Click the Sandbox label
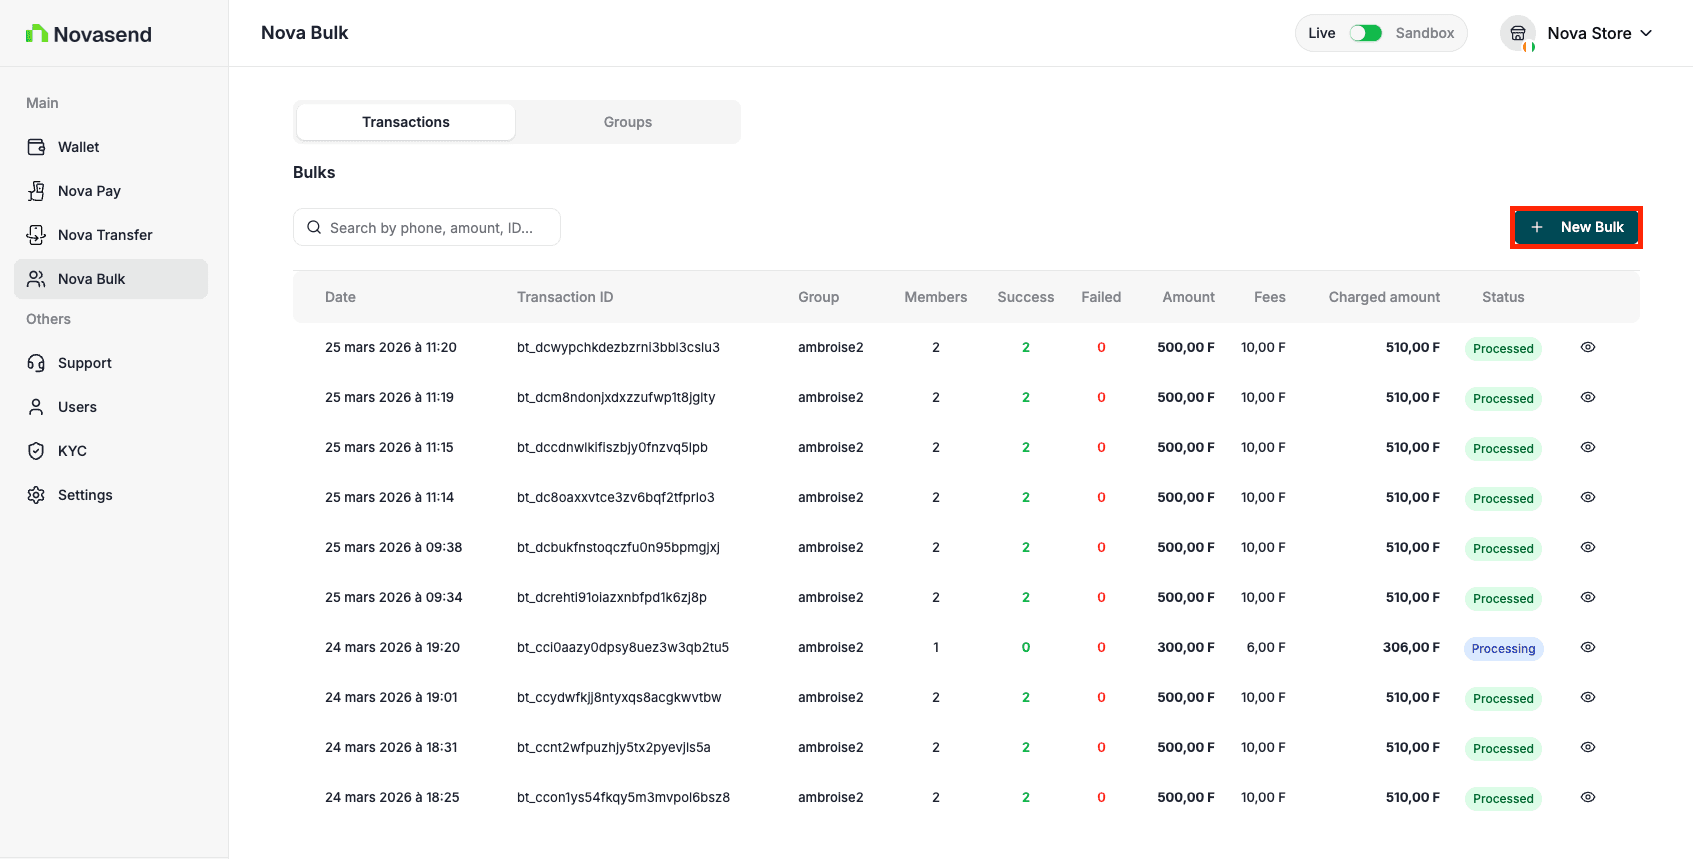This screenshot has height=859, width=1693. [1425, 33]
